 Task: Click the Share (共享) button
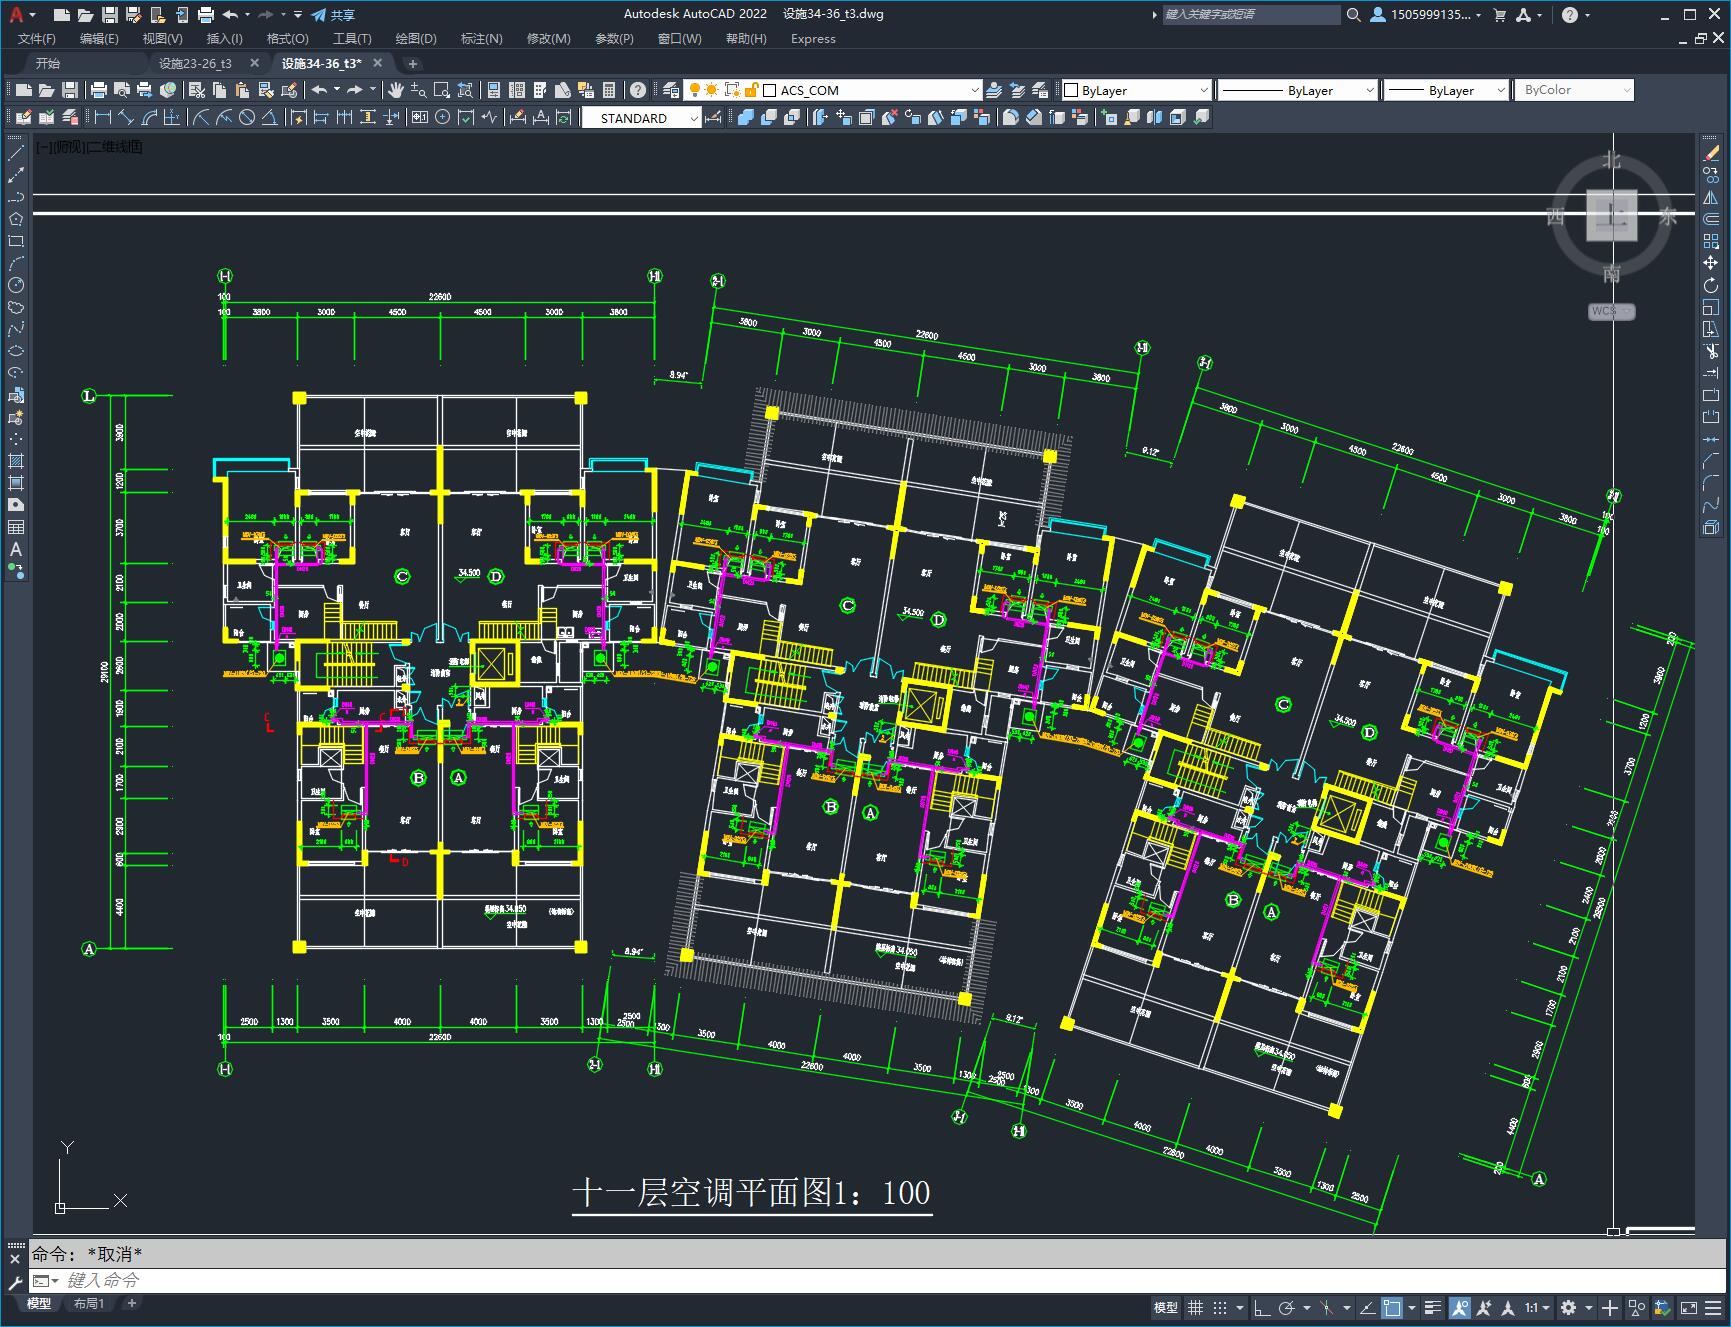333,15
